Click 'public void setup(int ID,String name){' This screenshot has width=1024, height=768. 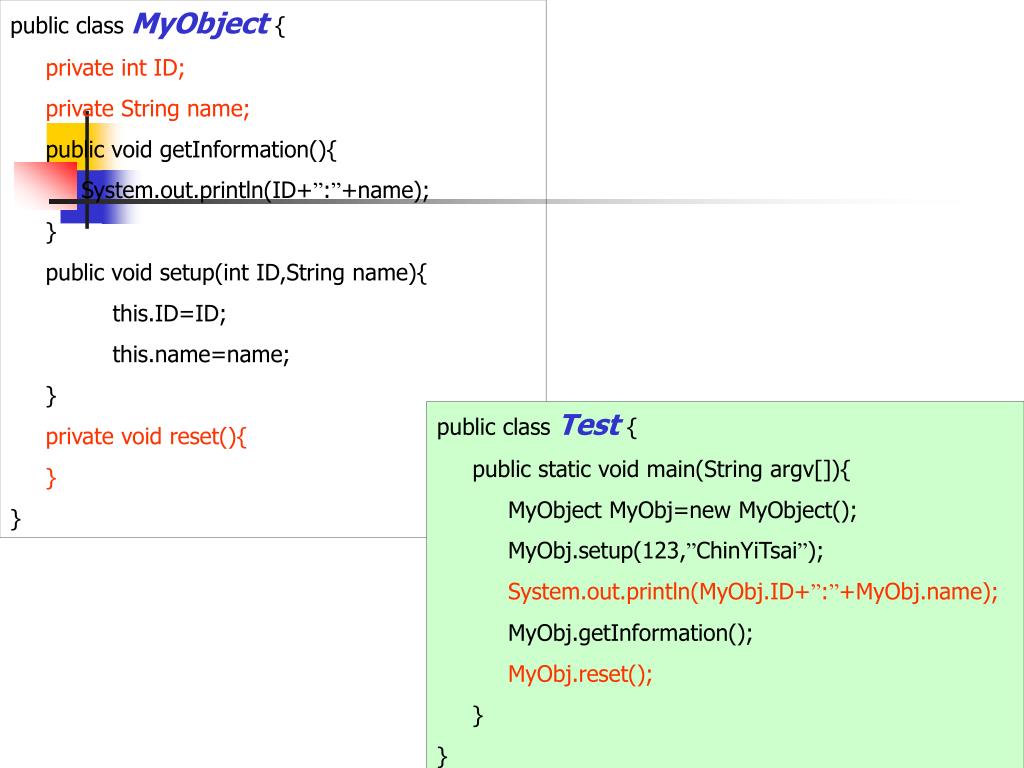pyautogui.click(x=236, y=272)
